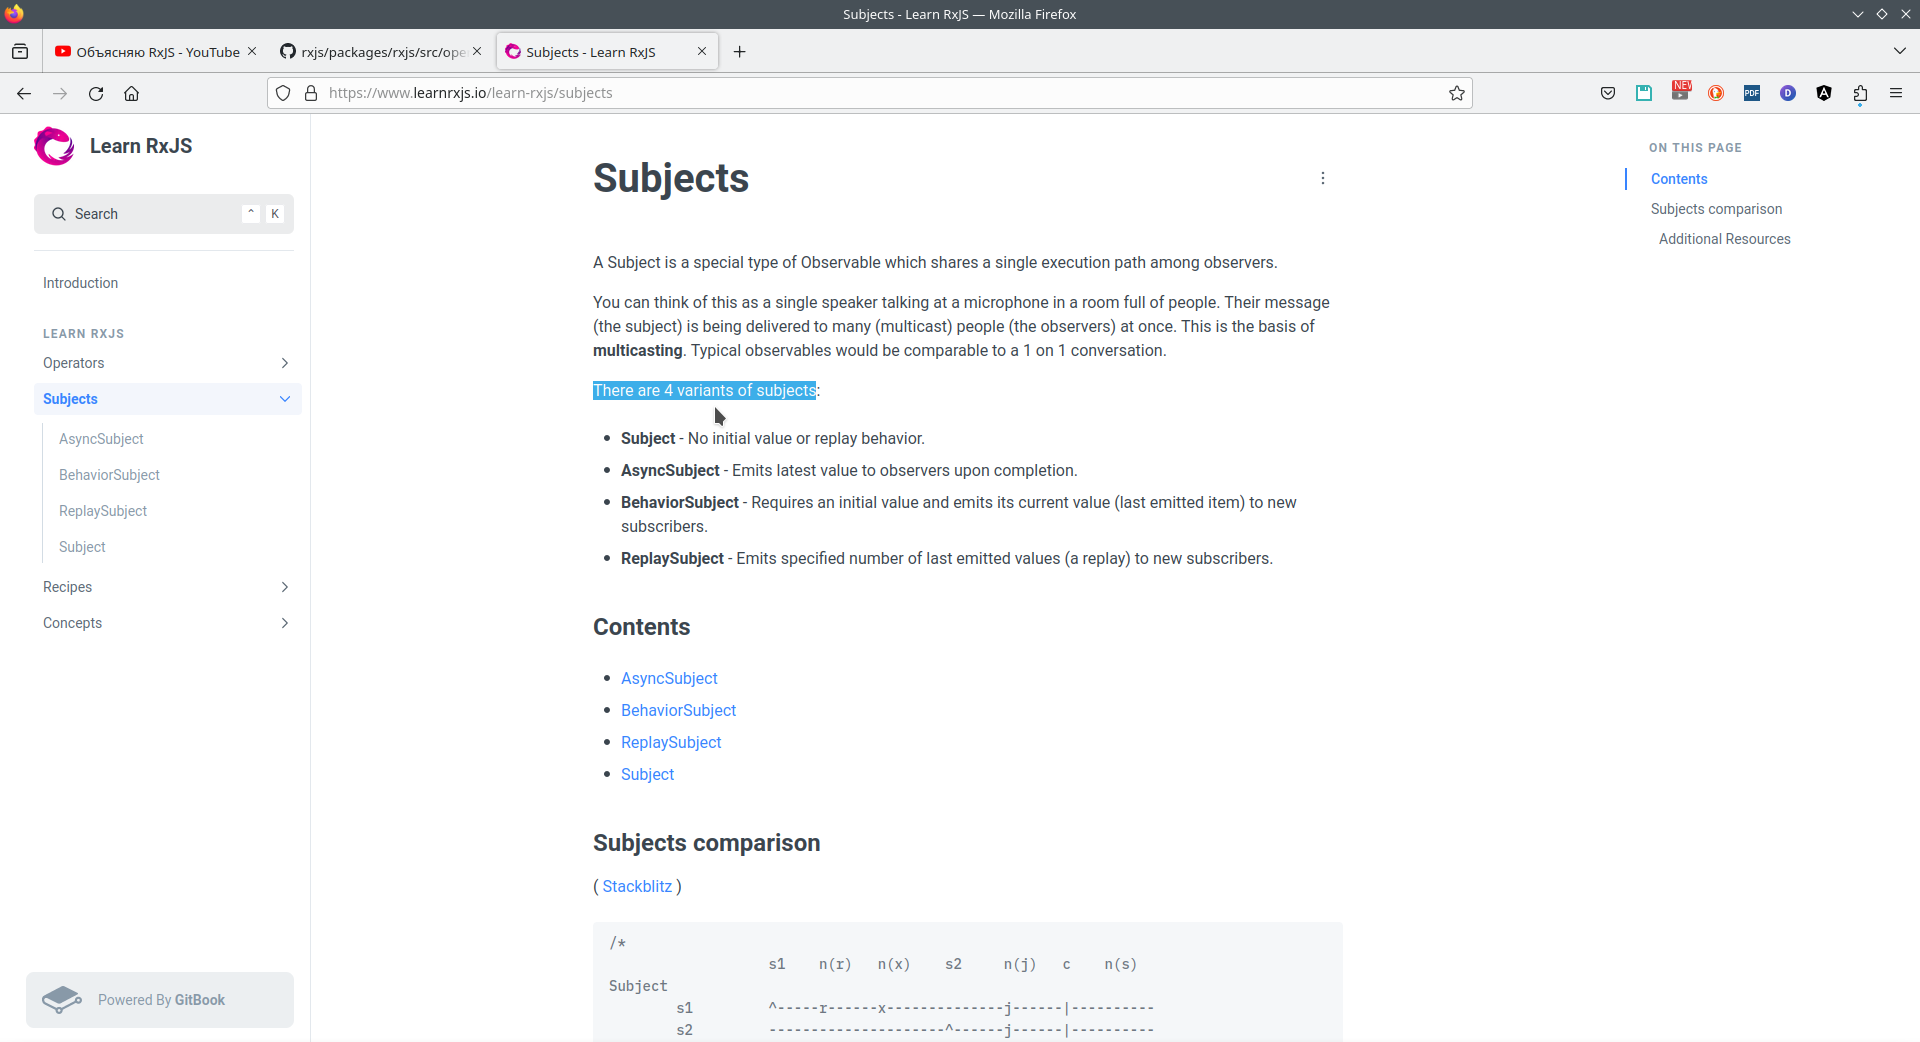Click the reload page icon
Viewport: 1920px width, 1042px height.
pos(96,93)
